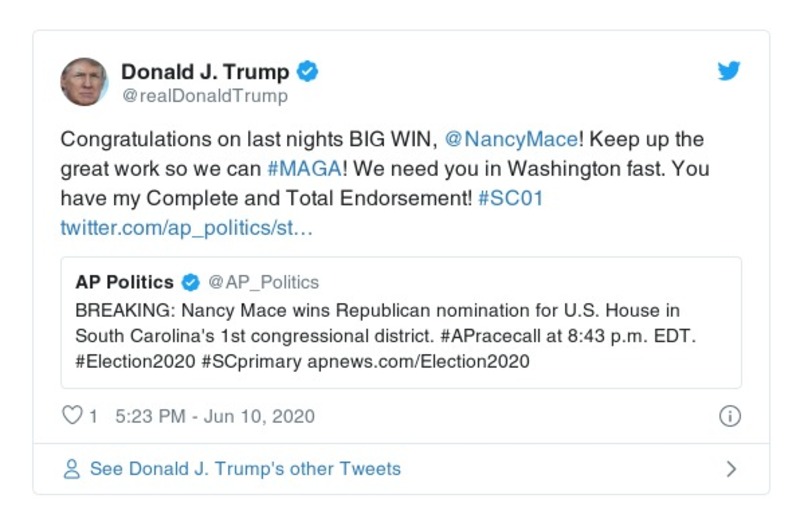Click the Twitter bird logo icon
Screen dimensions: 800x526
729,72
